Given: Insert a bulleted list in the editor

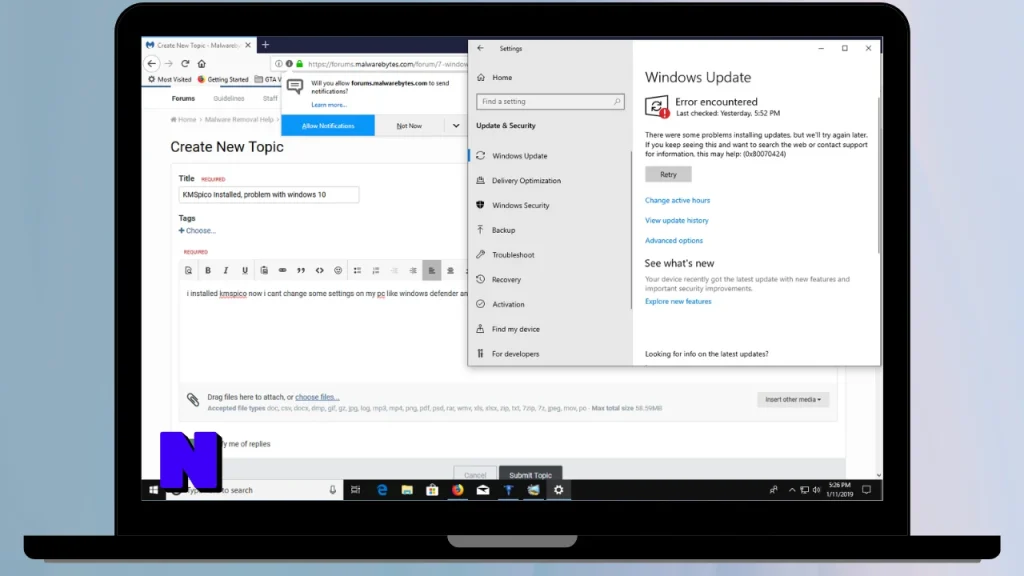Looking at the screenshot, I should (x=357, y=270).
